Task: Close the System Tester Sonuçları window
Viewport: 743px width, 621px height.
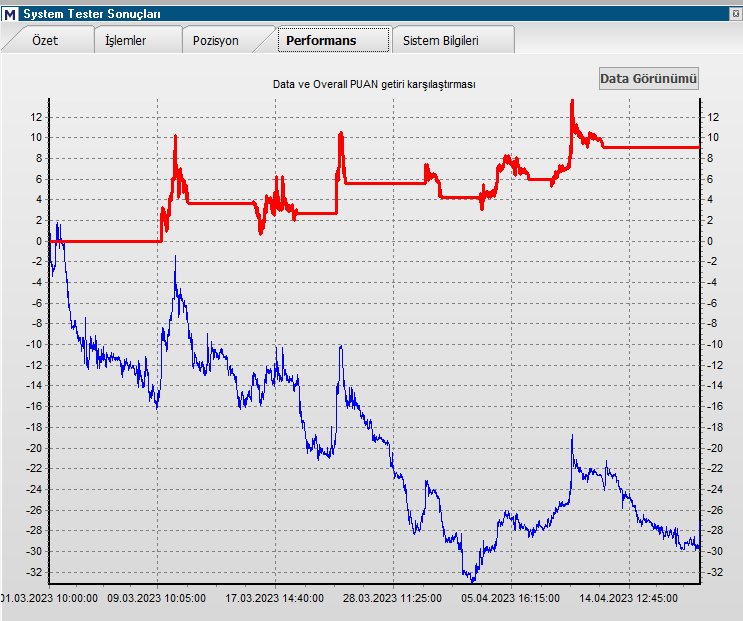Action: point(736,14)
